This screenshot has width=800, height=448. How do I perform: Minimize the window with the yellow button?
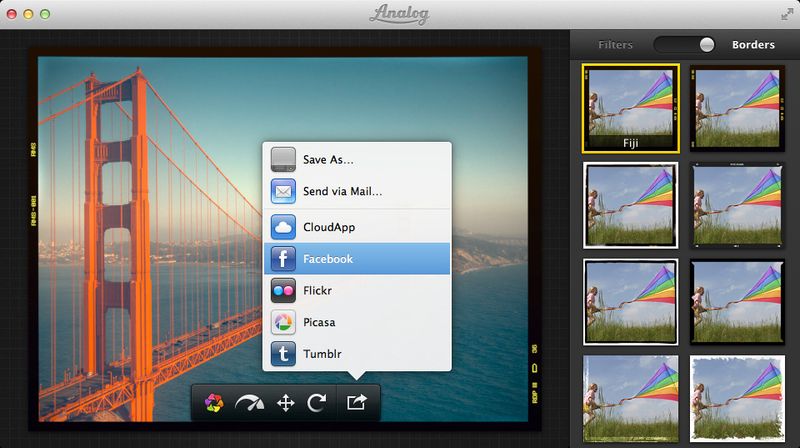tap(29, 14)
